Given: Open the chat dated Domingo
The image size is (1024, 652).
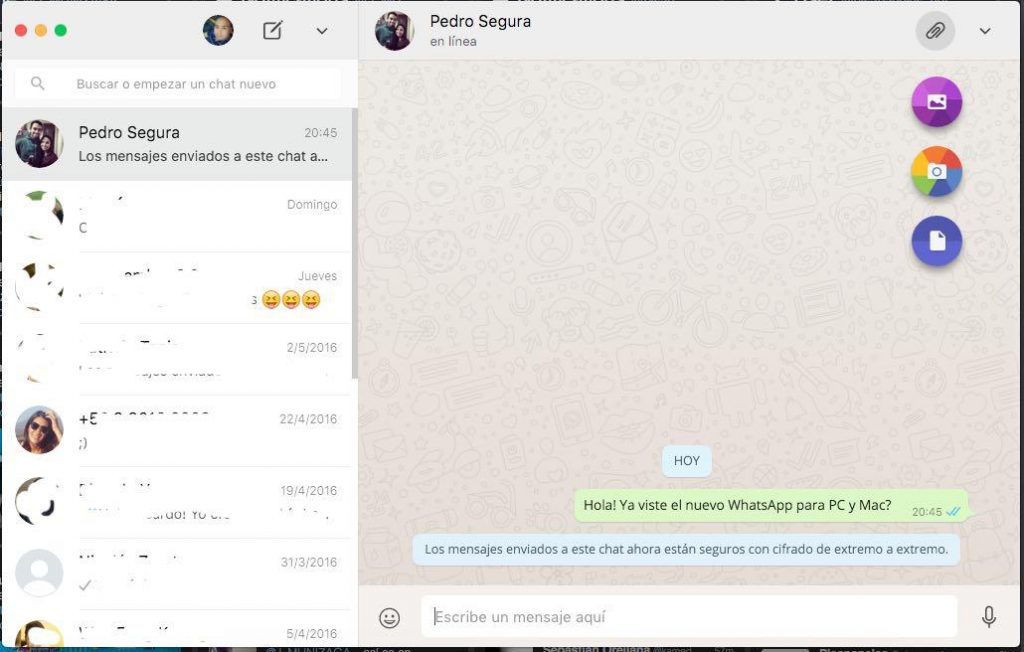Looking at the screenshot, I should pos(177,216).
